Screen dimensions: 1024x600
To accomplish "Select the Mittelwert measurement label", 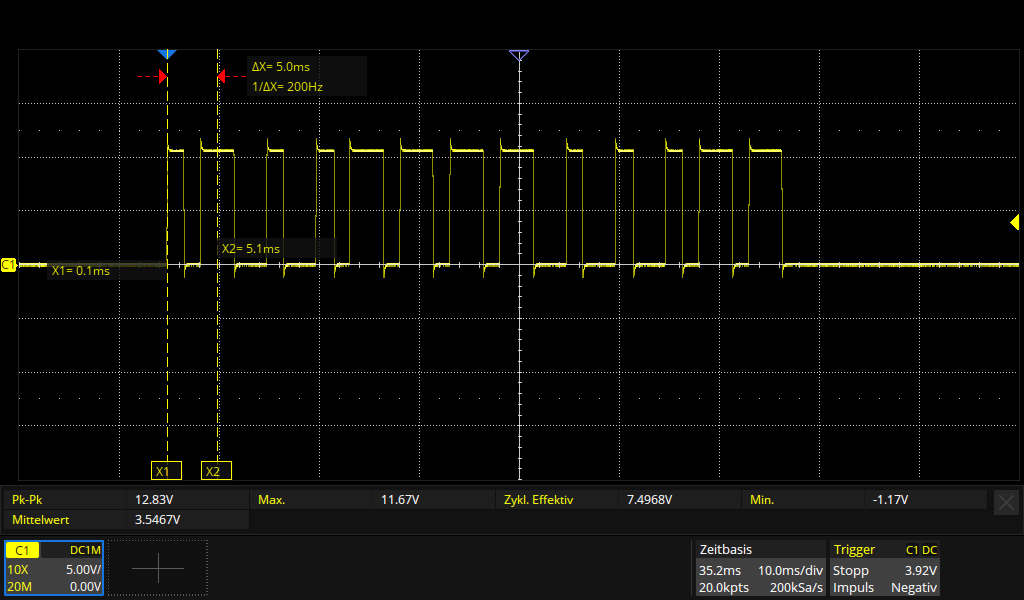I will tap(40, 520).
